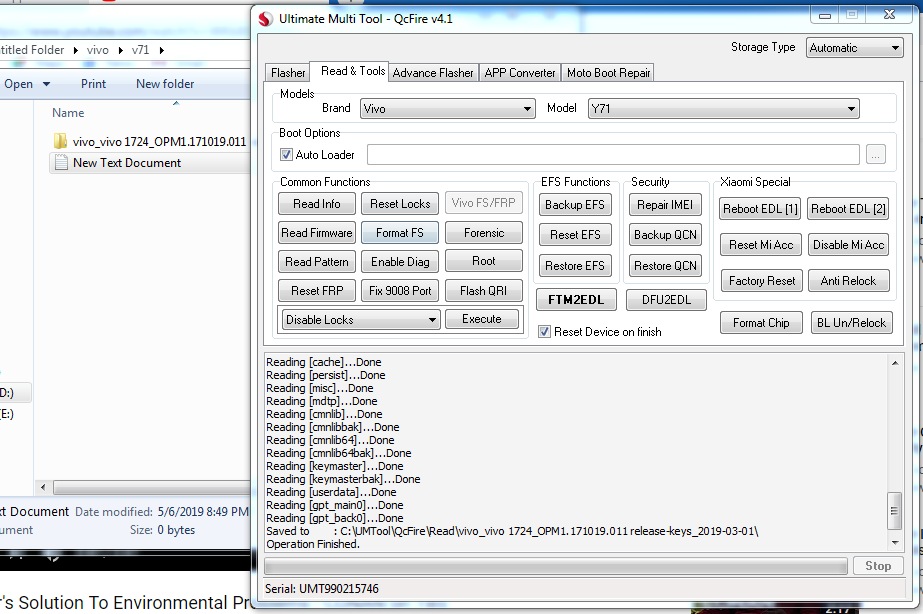The width and height of the screenshot is (923, 614).
Task: Click the Flash QRI button
Action: point(484,290)
